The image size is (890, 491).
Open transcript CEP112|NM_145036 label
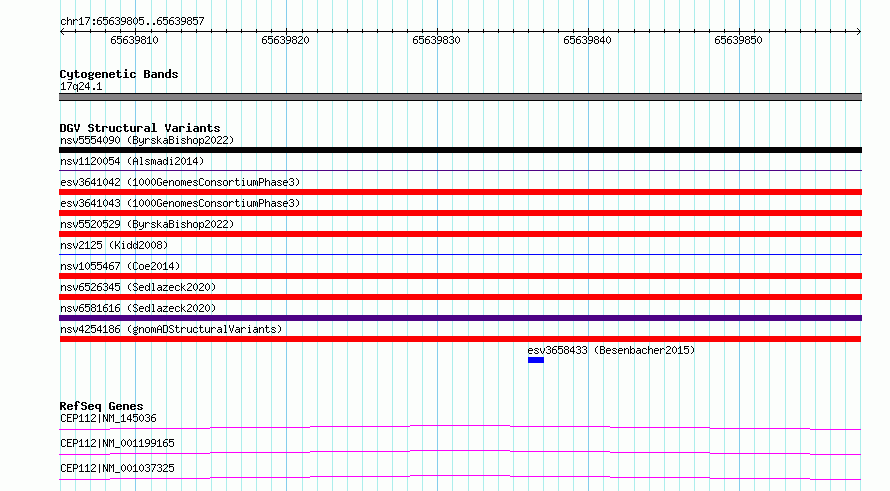pos(108,418)
